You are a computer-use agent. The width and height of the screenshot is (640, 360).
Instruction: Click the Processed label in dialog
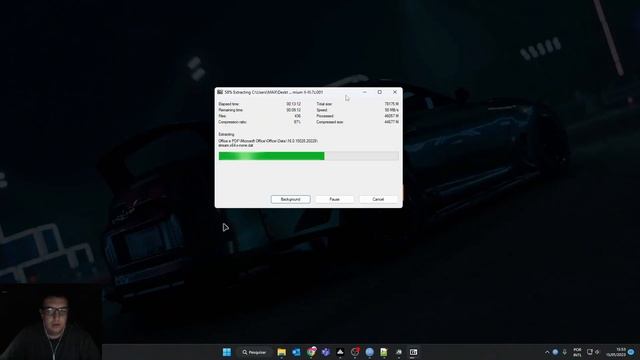tap(325, 116)
